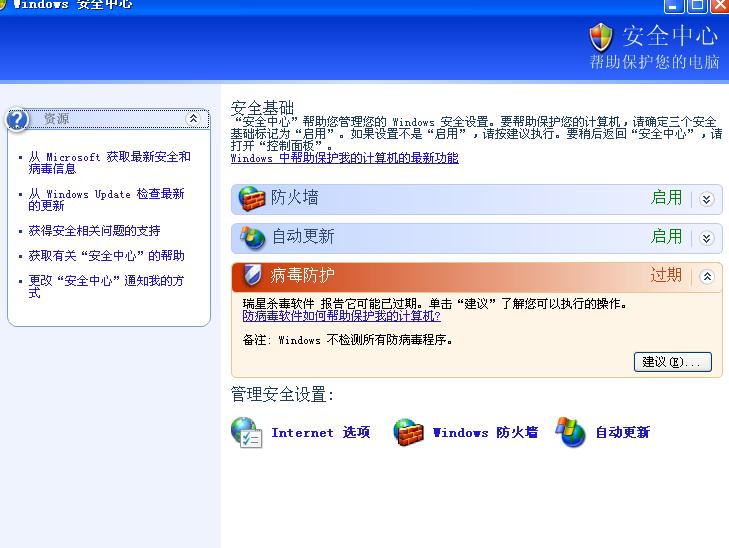
Task: Click the 自动更新 globe icon in status bar
Action: 252,238
